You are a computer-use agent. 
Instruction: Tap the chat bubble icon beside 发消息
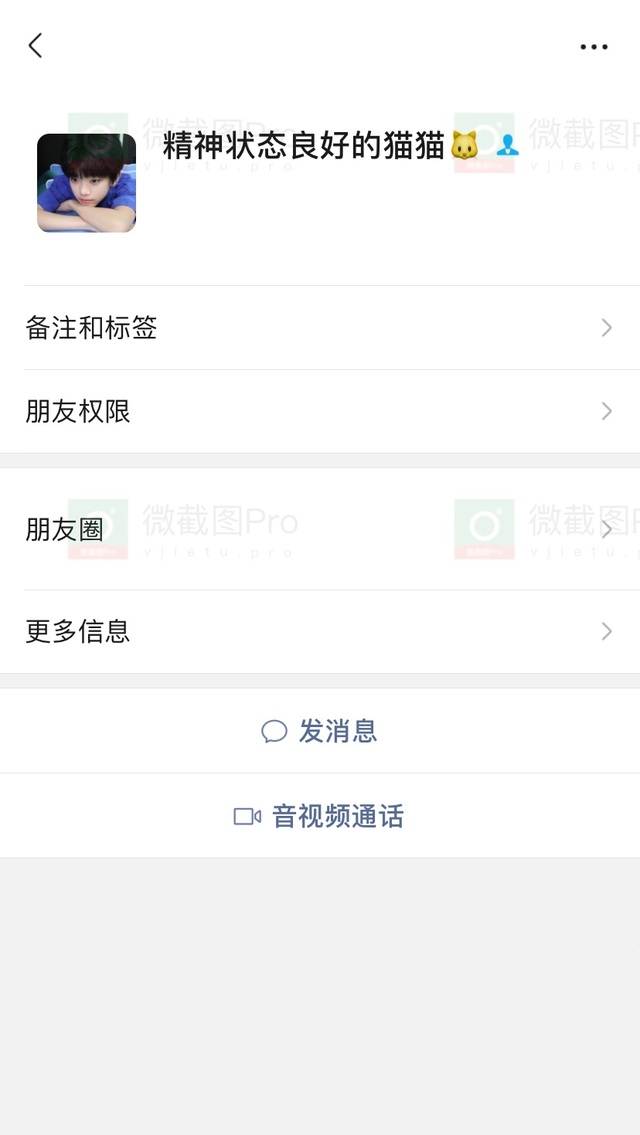point(274,731)
